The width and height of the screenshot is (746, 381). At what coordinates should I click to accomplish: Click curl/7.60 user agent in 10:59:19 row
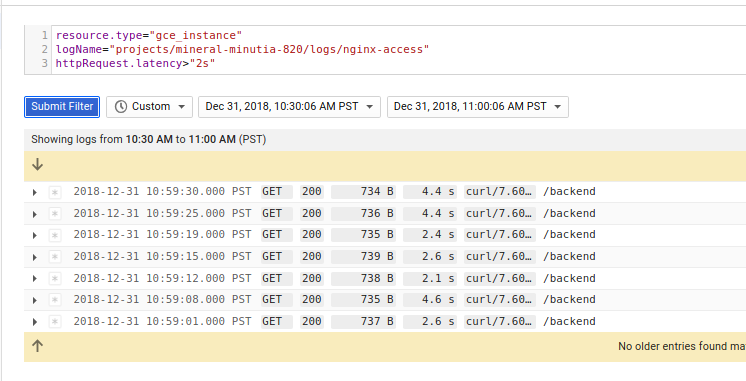500,234
